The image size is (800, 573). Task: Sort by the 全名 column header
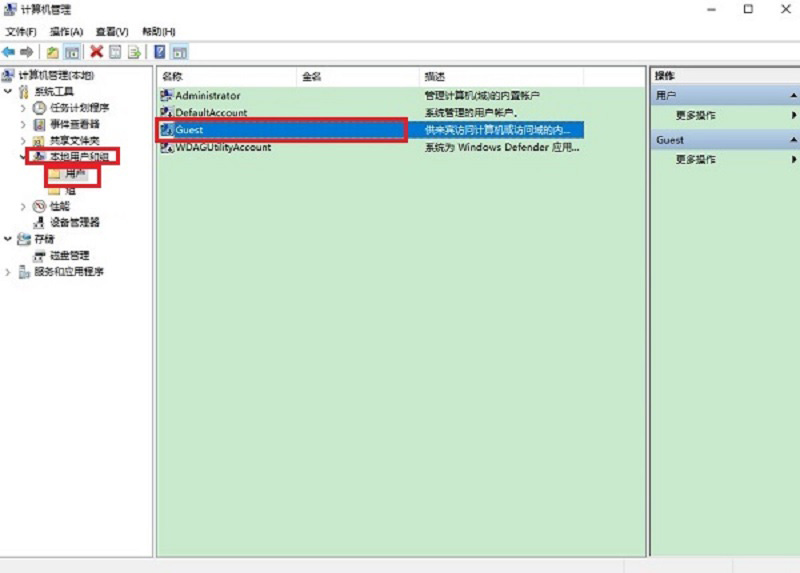pos(358,77)
